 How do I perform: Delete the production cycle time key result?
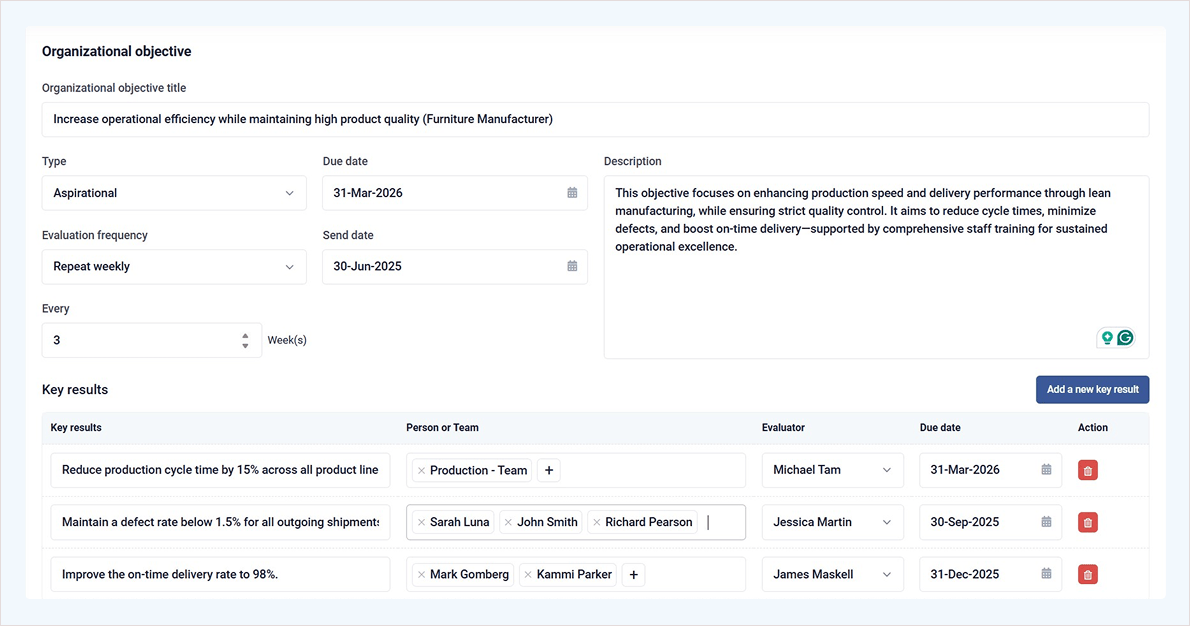pos(1088,470)
